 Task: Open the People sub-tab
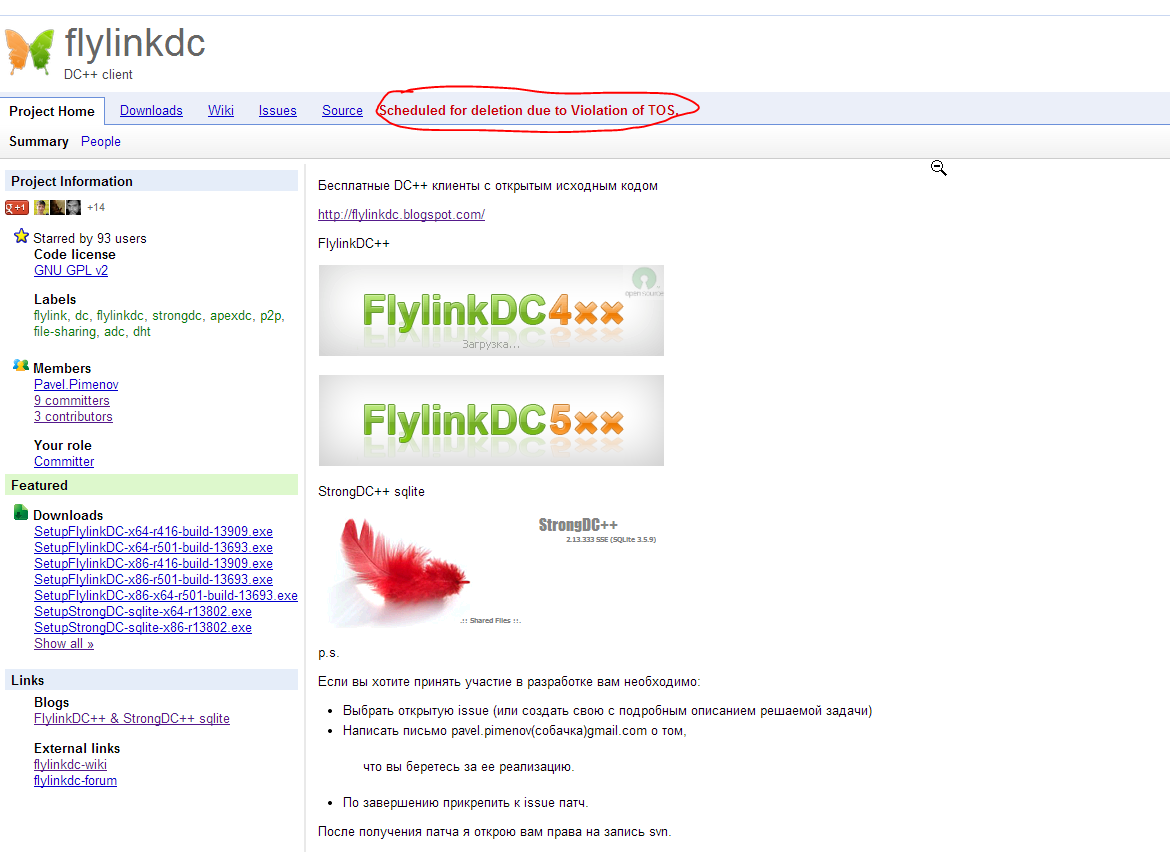[x=101, y=142]
